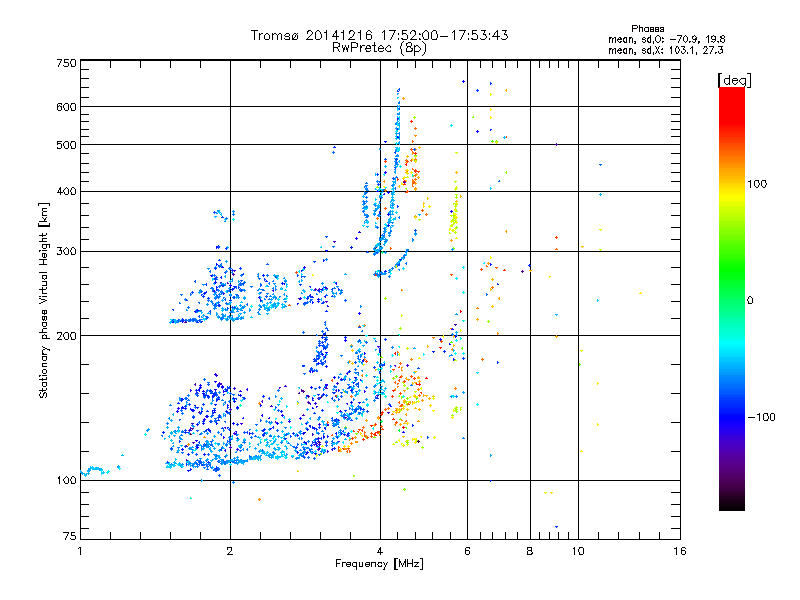
Task: Click the "Stationary phase Virtual Height [km]" axis label
Action: point(44,300)
